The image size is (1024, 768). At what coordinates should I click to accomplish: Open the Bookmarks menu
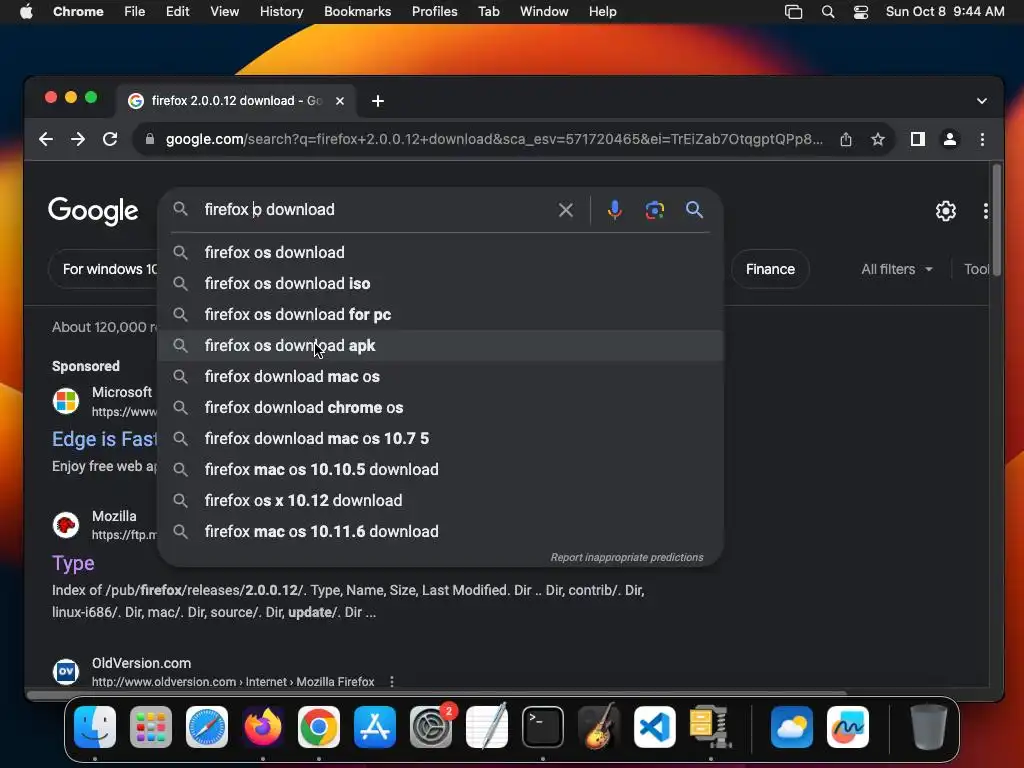(357, 12)
